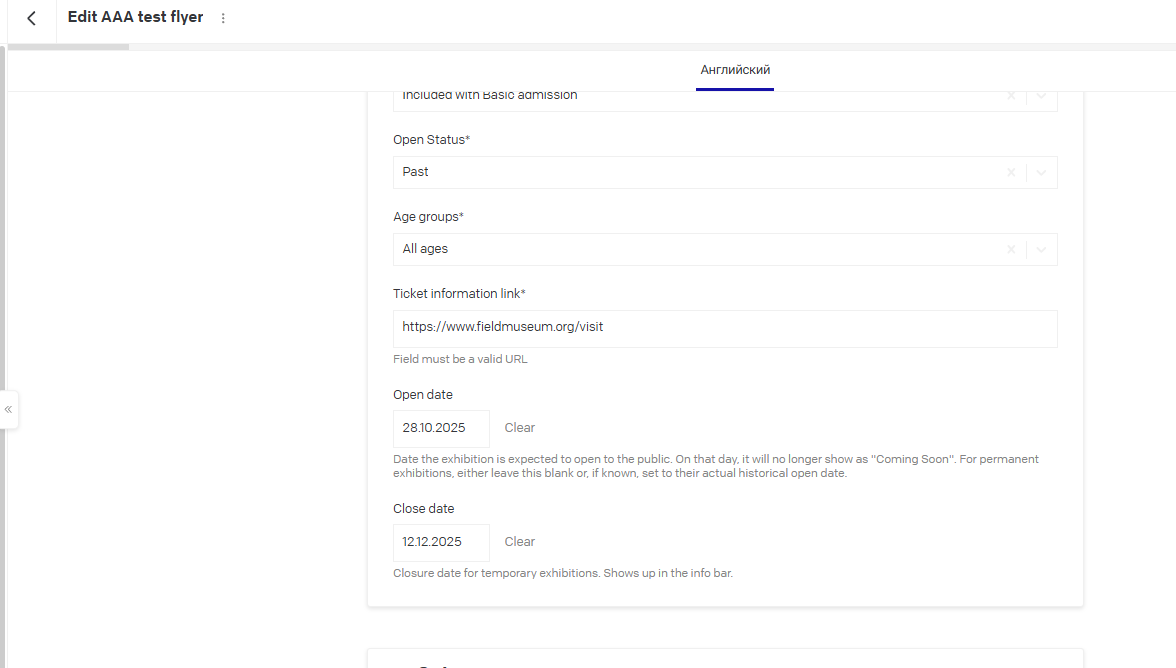Expand the Age groups dropdown arrow
Image resolution: width=1176 pixels, height=668 pixels.
(x=1042, y=249)
